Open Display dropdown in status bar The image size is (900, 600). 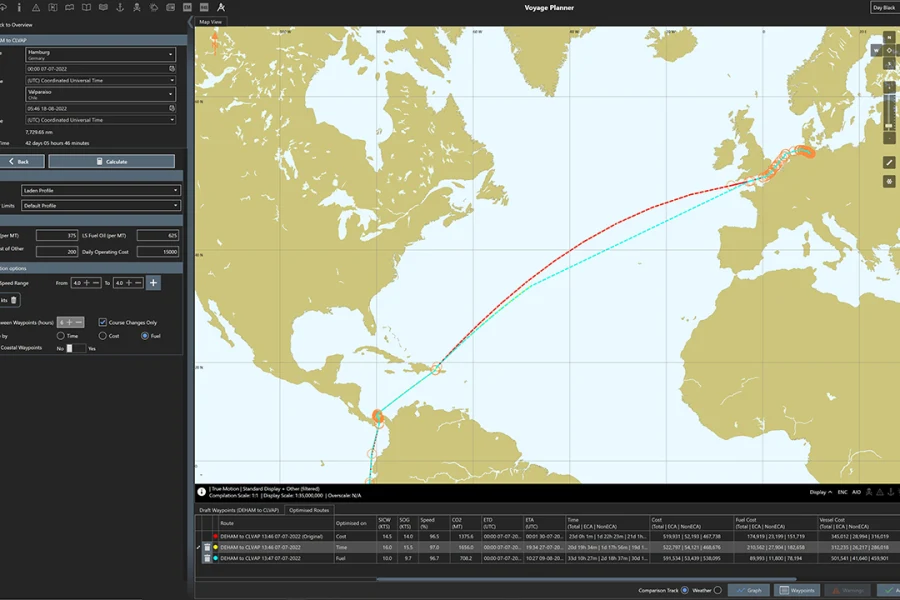tap(820, 492)
